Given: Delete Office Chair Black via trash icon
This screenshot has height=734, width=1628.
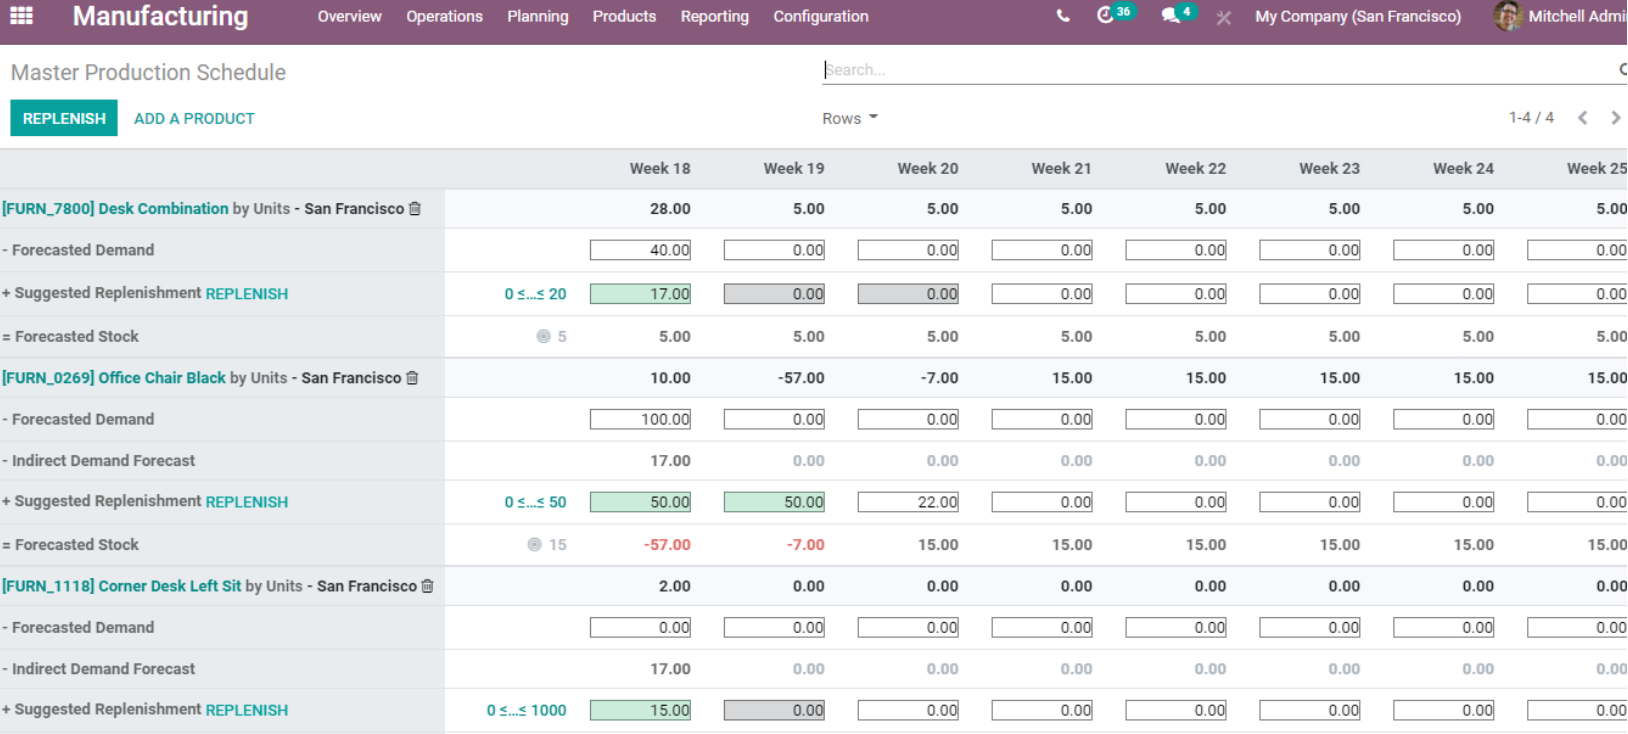Looking at the screenshot, I should tap(412, 377).
